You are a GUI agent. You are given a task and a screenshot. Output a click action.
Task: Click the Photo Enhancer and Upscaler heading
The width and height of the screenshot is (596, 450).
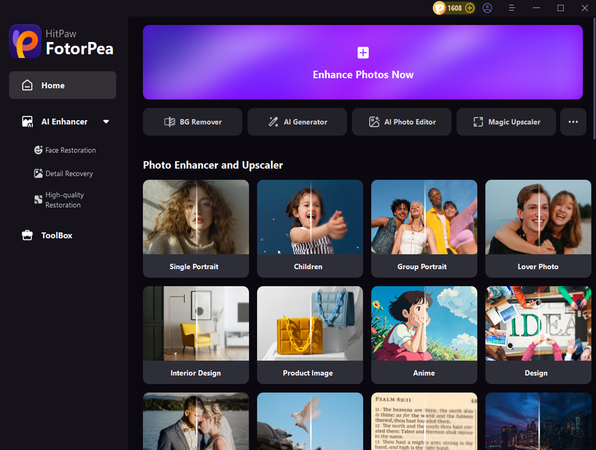(213, 165)
